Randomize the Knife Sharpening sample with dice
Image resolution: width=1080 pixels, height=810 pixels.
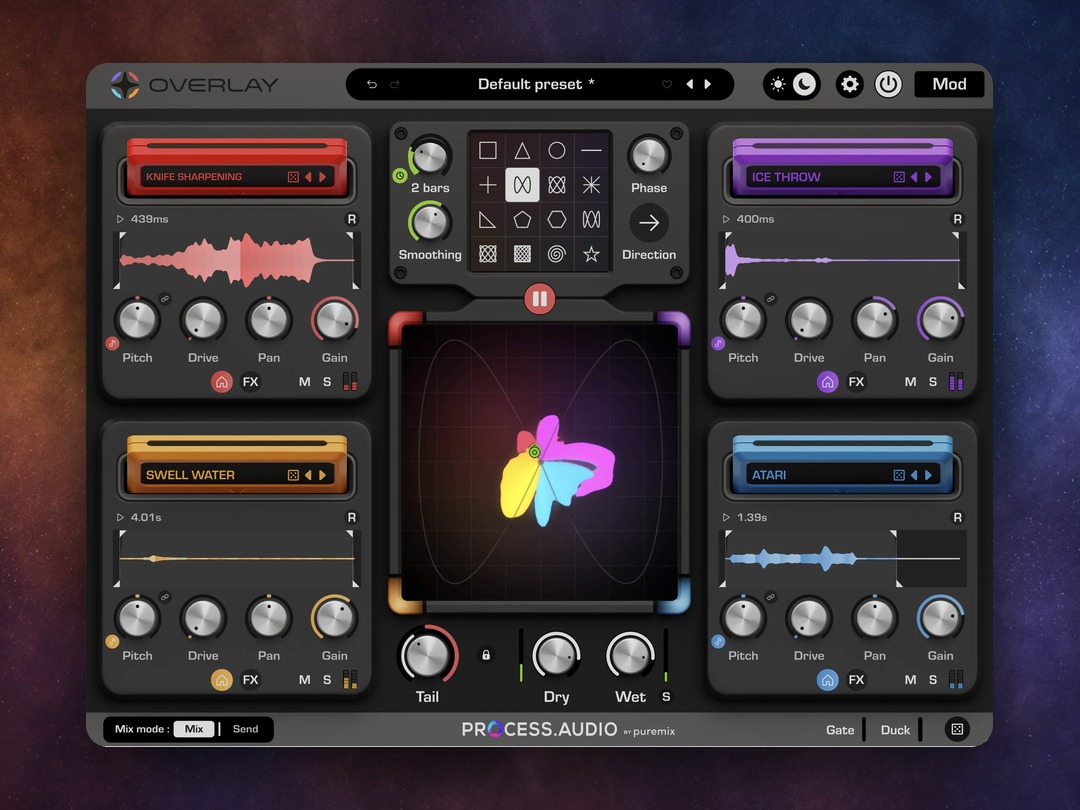click(293, 177)
